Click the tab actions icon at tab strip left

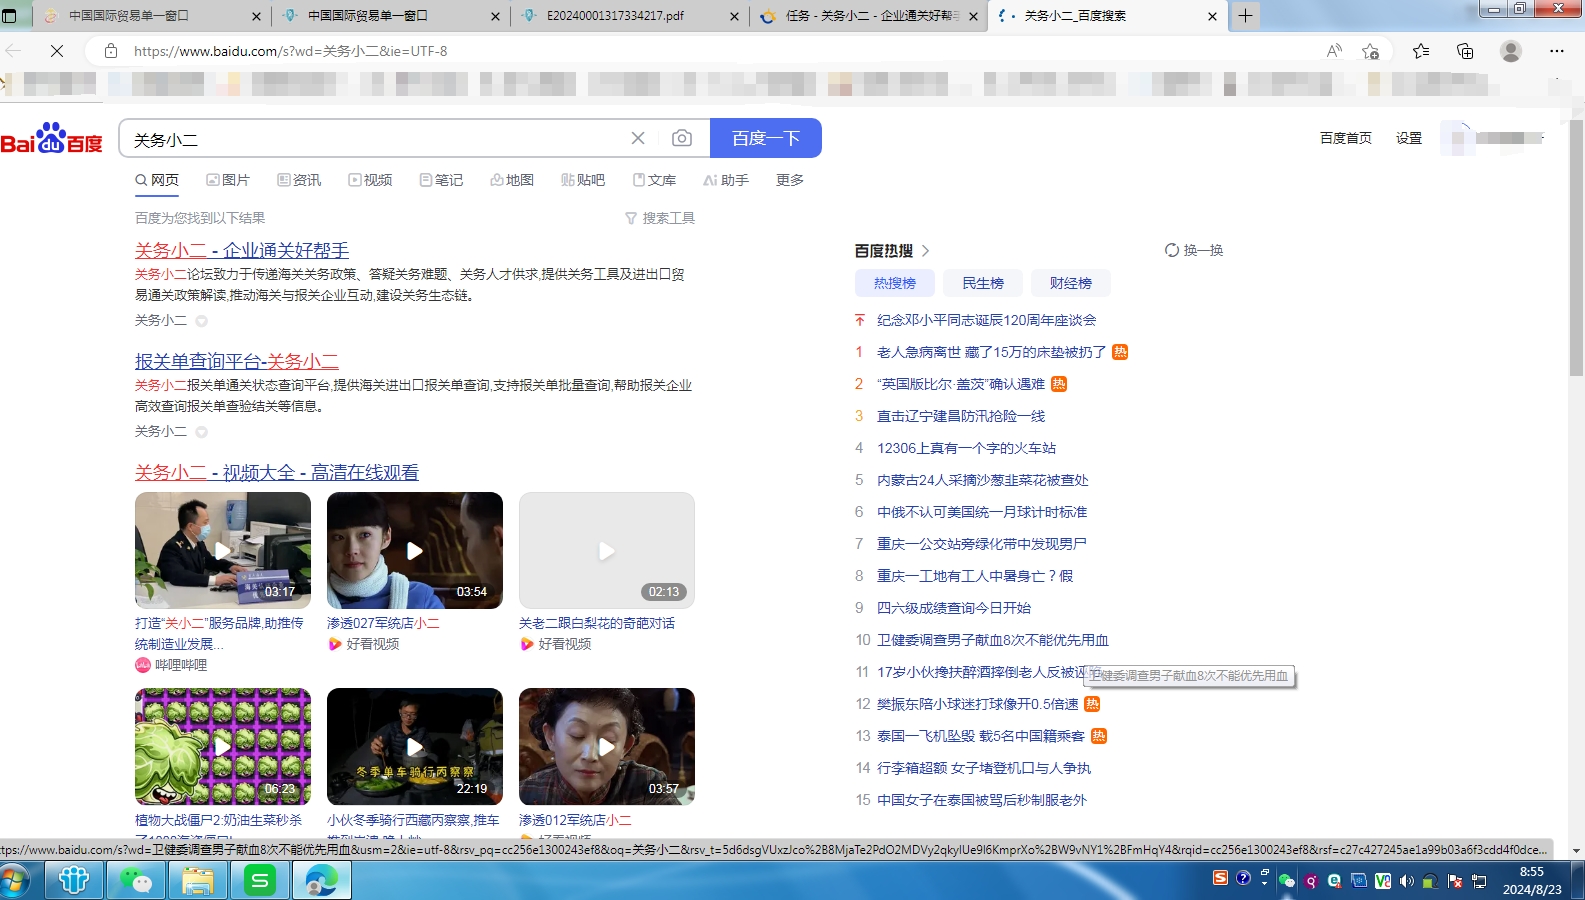10,16
